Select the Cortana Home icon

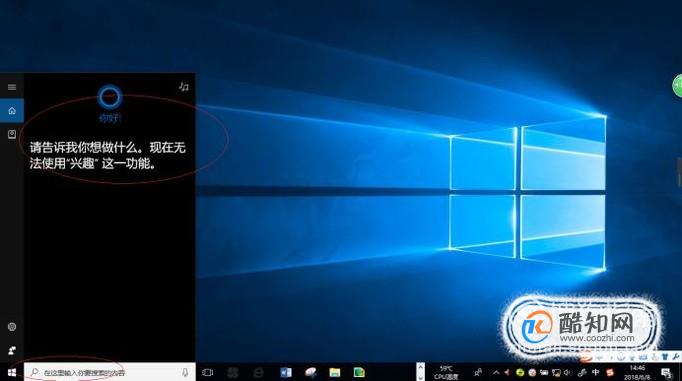coord(12,111)
